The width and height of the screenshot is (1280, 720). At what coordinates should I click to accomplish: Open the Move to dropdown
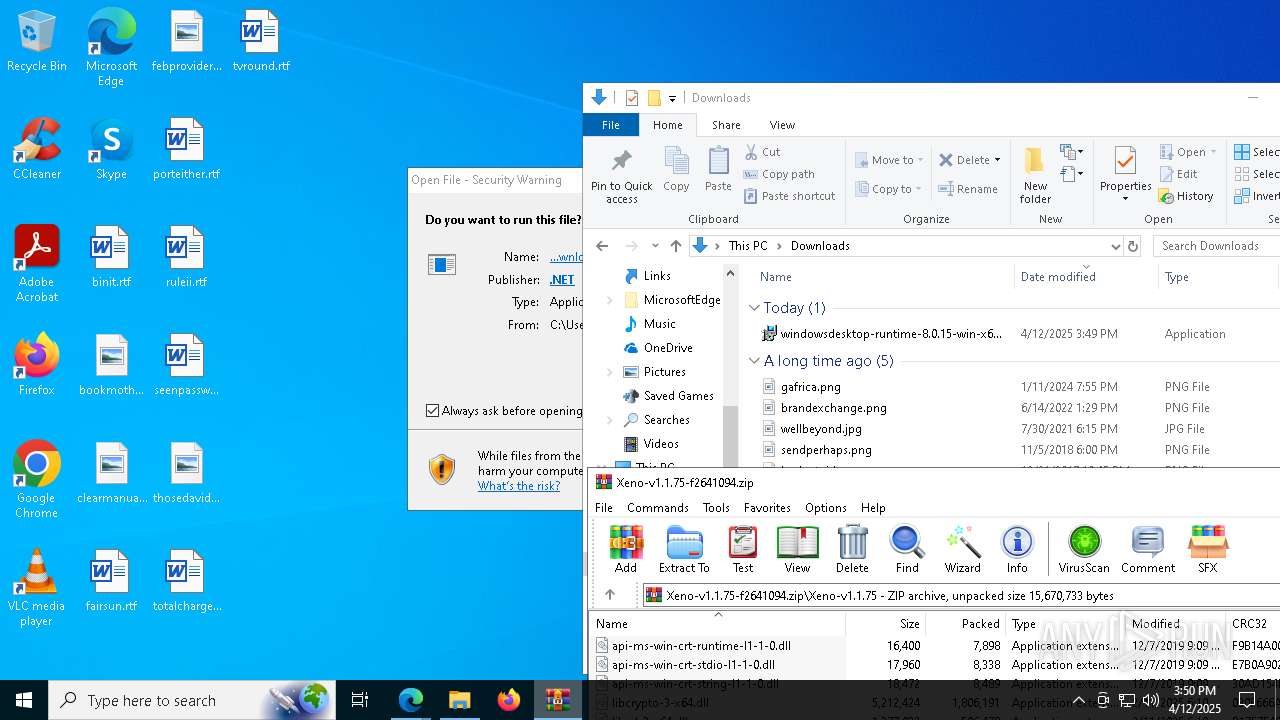[890, 160]
